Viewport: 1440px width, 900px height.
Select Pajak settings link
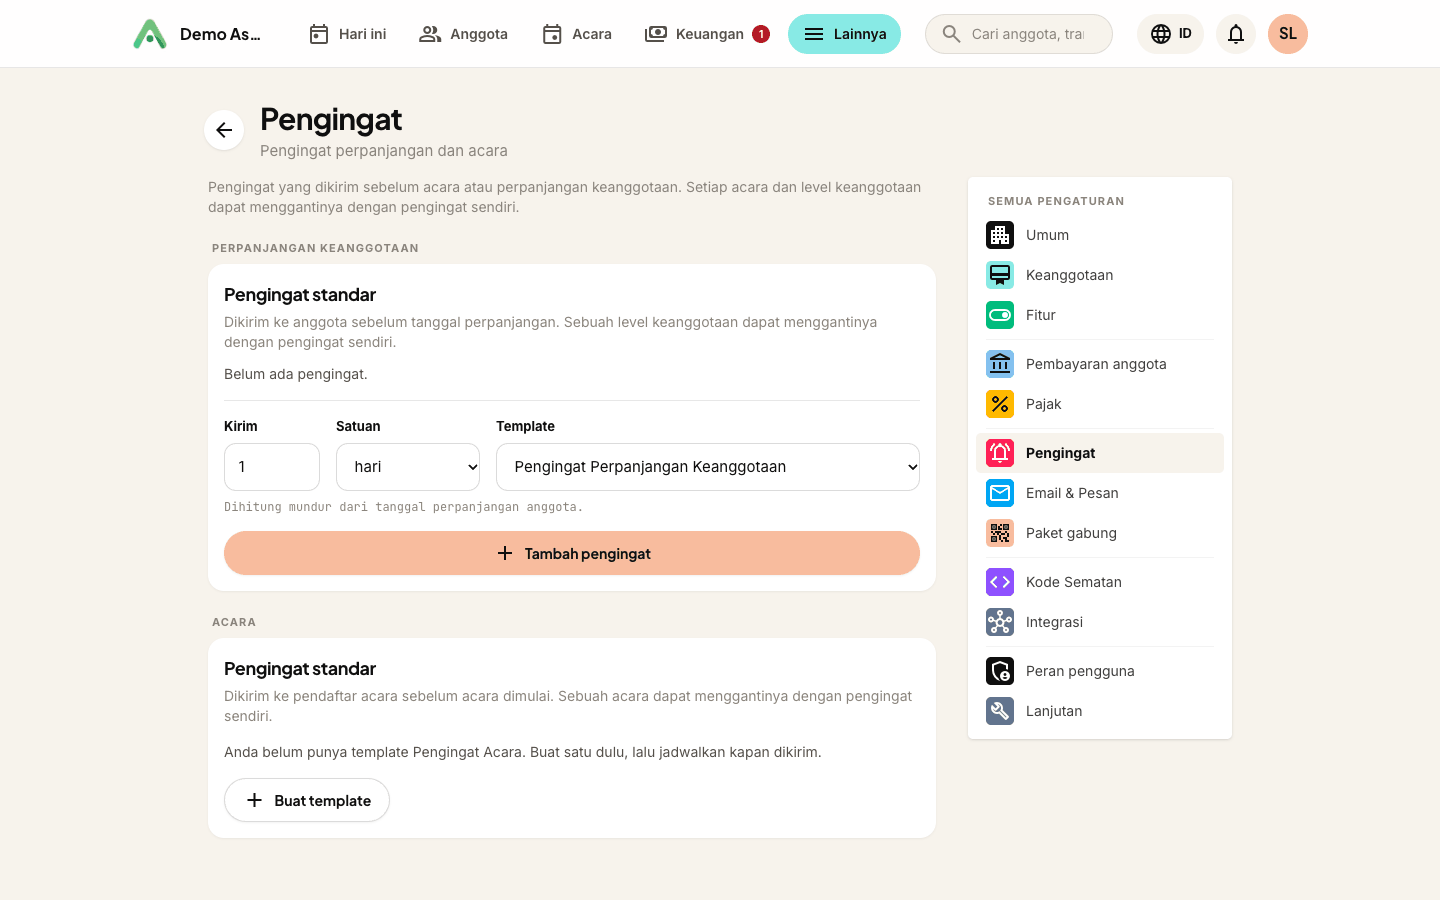pos(1100,404)
